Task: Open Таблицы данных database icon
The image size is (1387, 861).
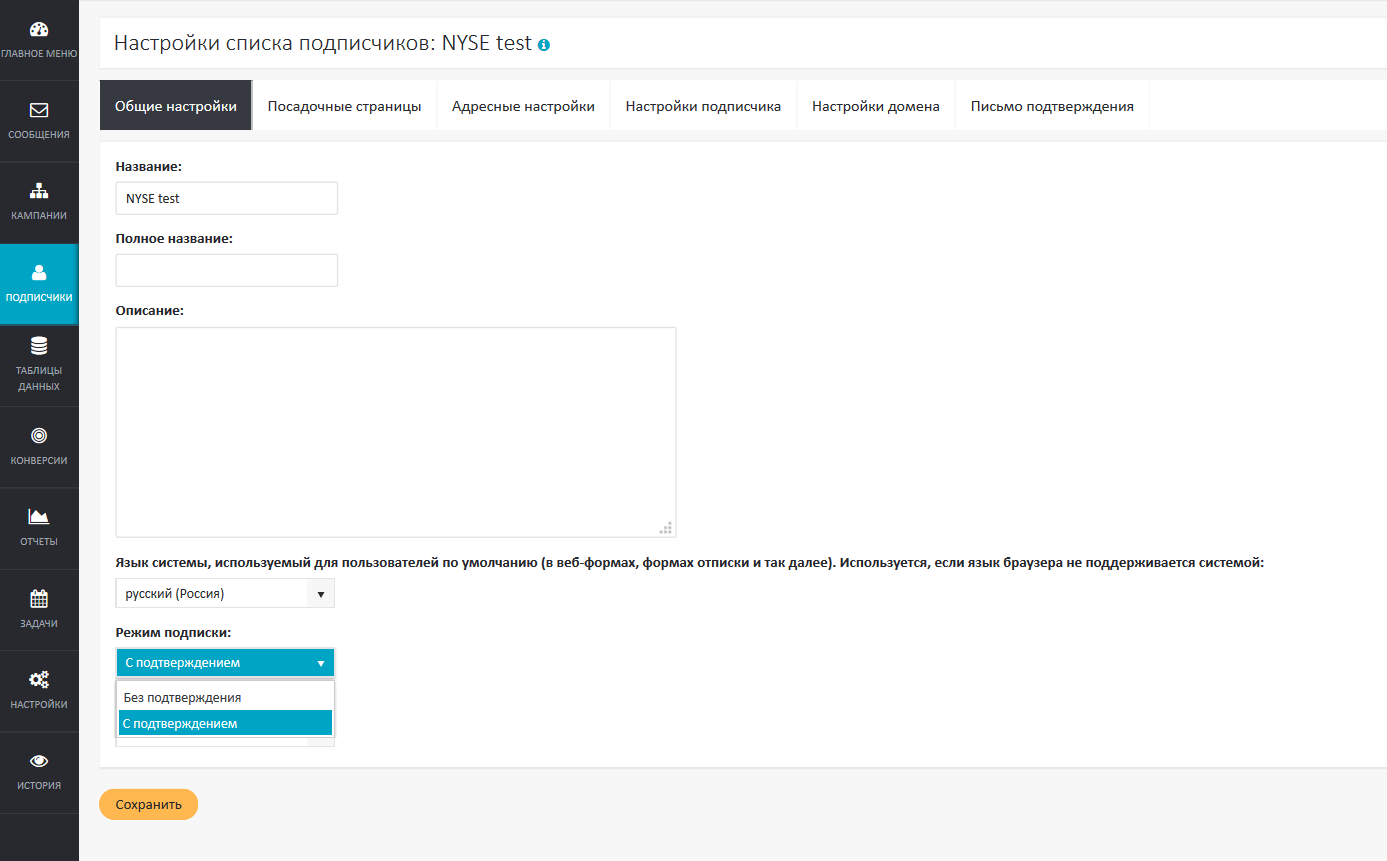Action: pos(39,347)
